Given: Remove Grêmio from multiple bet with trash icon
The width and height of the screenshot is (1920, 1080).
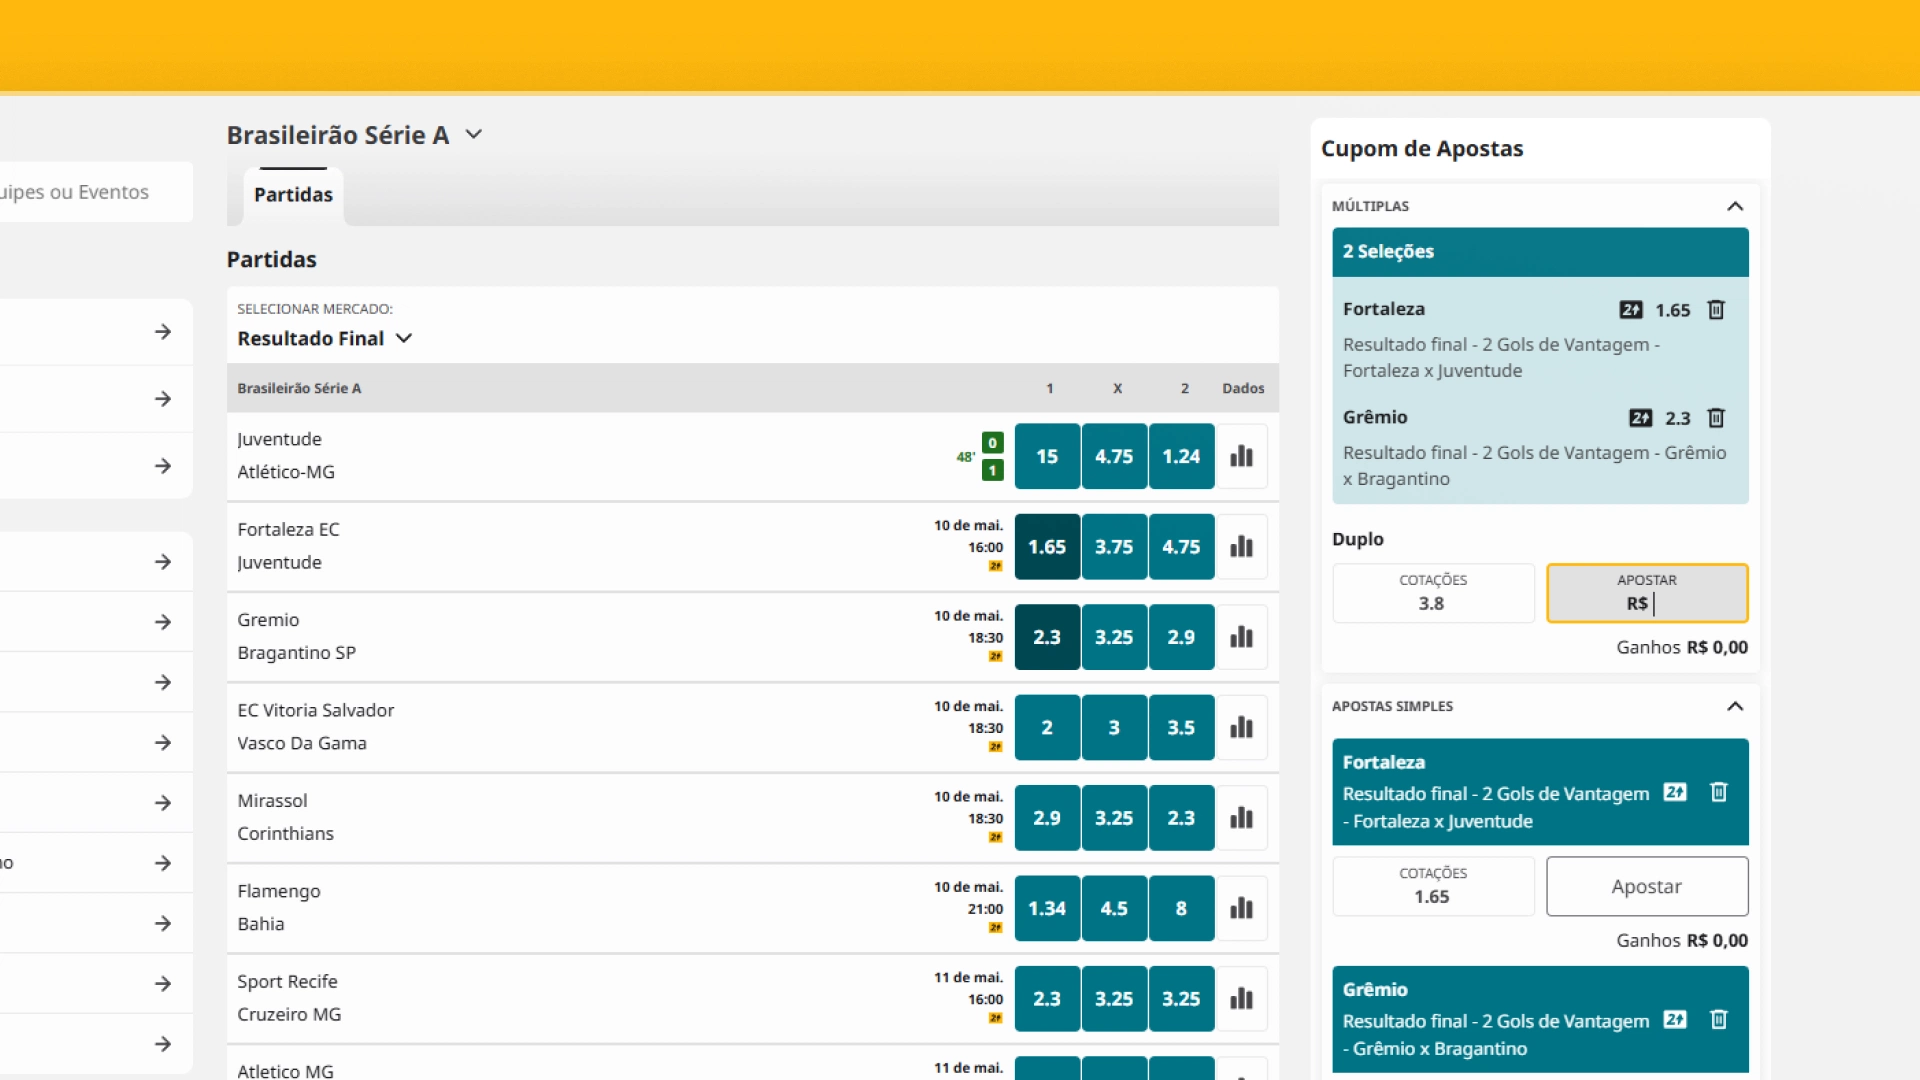Looking at the screenshot, I should click(x=1716, y=418).
